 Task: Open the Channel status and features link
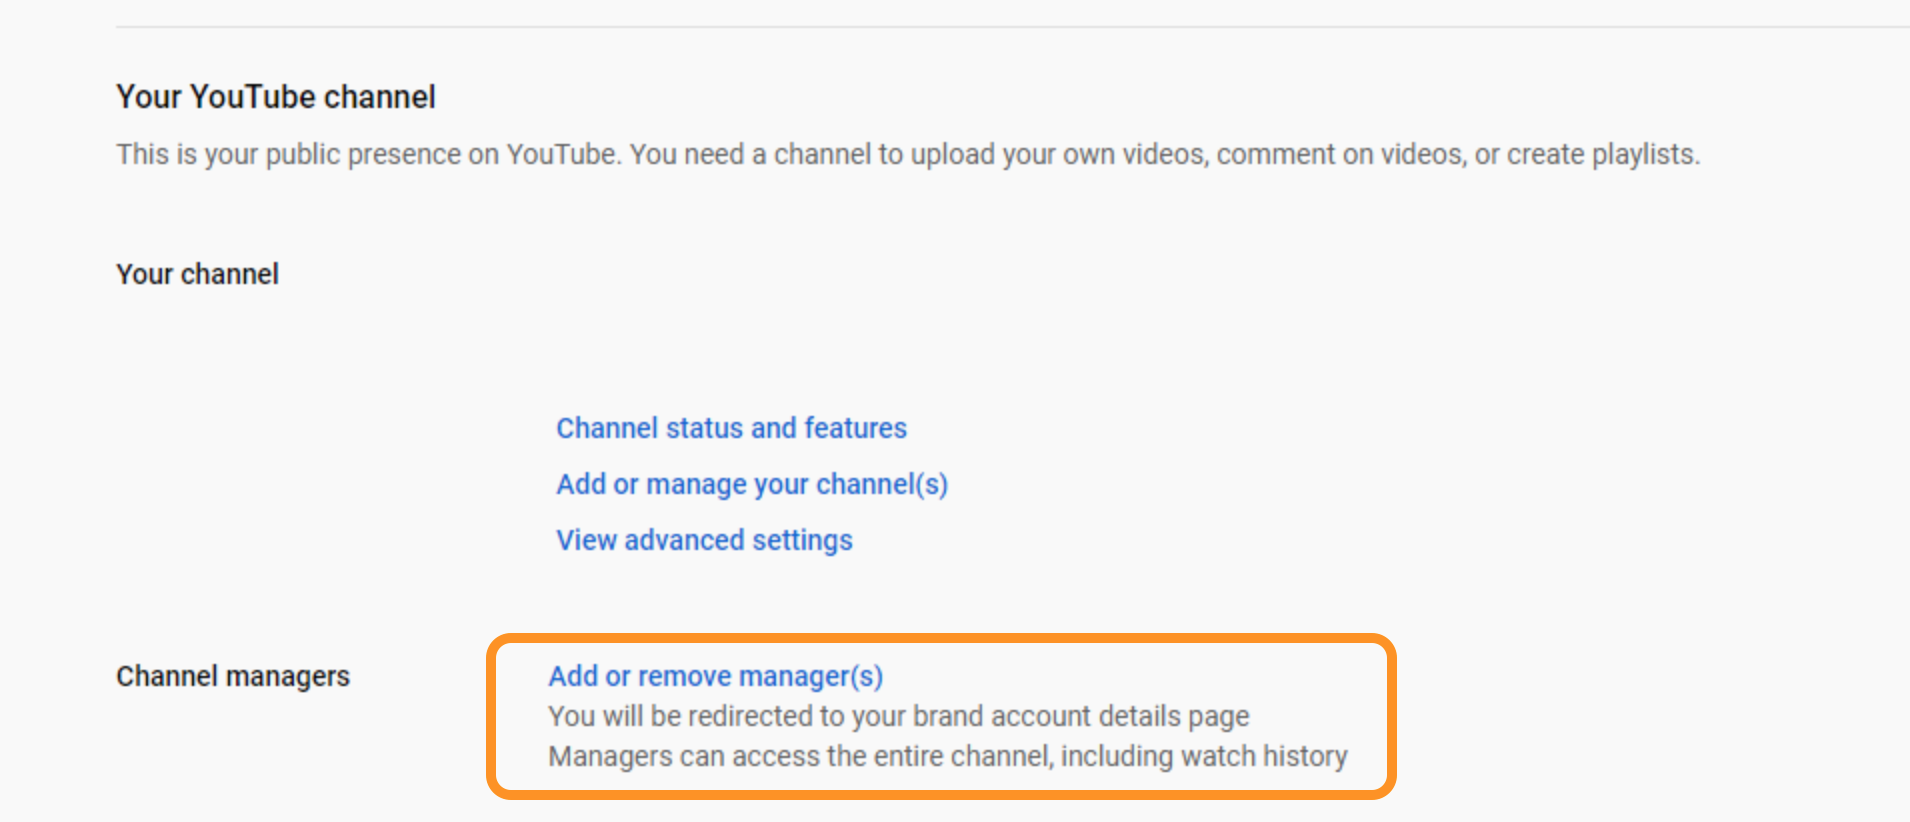point(731,428)
